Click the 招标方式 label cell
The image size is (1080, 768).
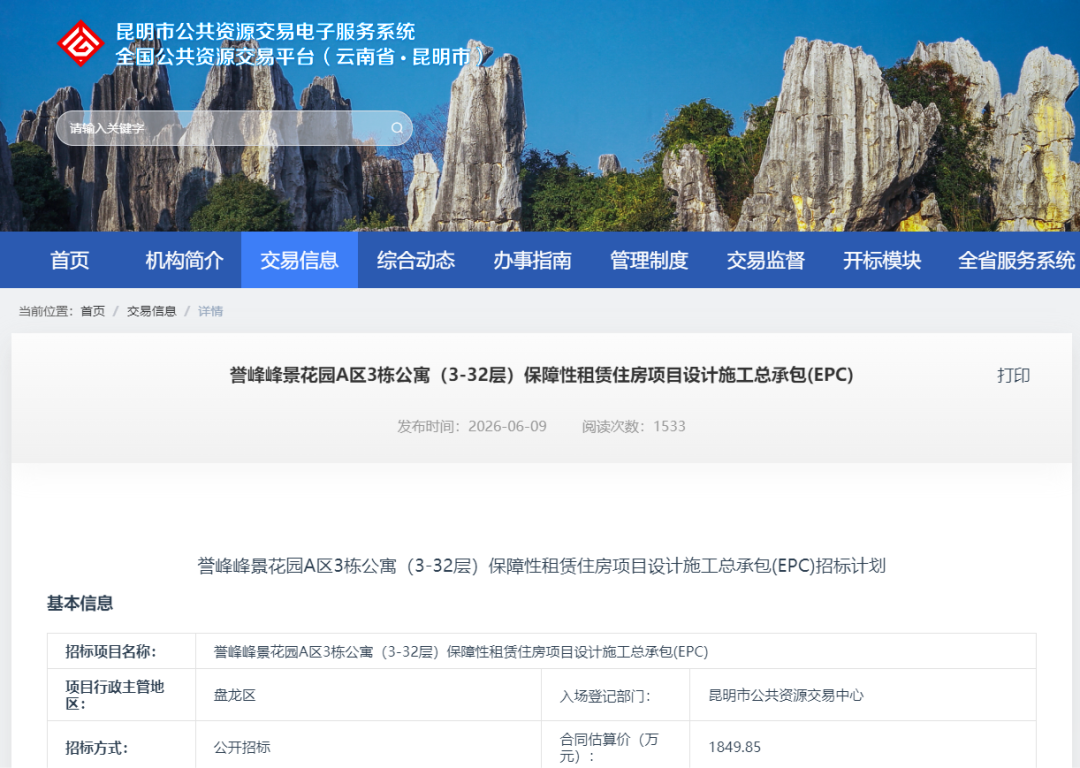pos(121,747)
